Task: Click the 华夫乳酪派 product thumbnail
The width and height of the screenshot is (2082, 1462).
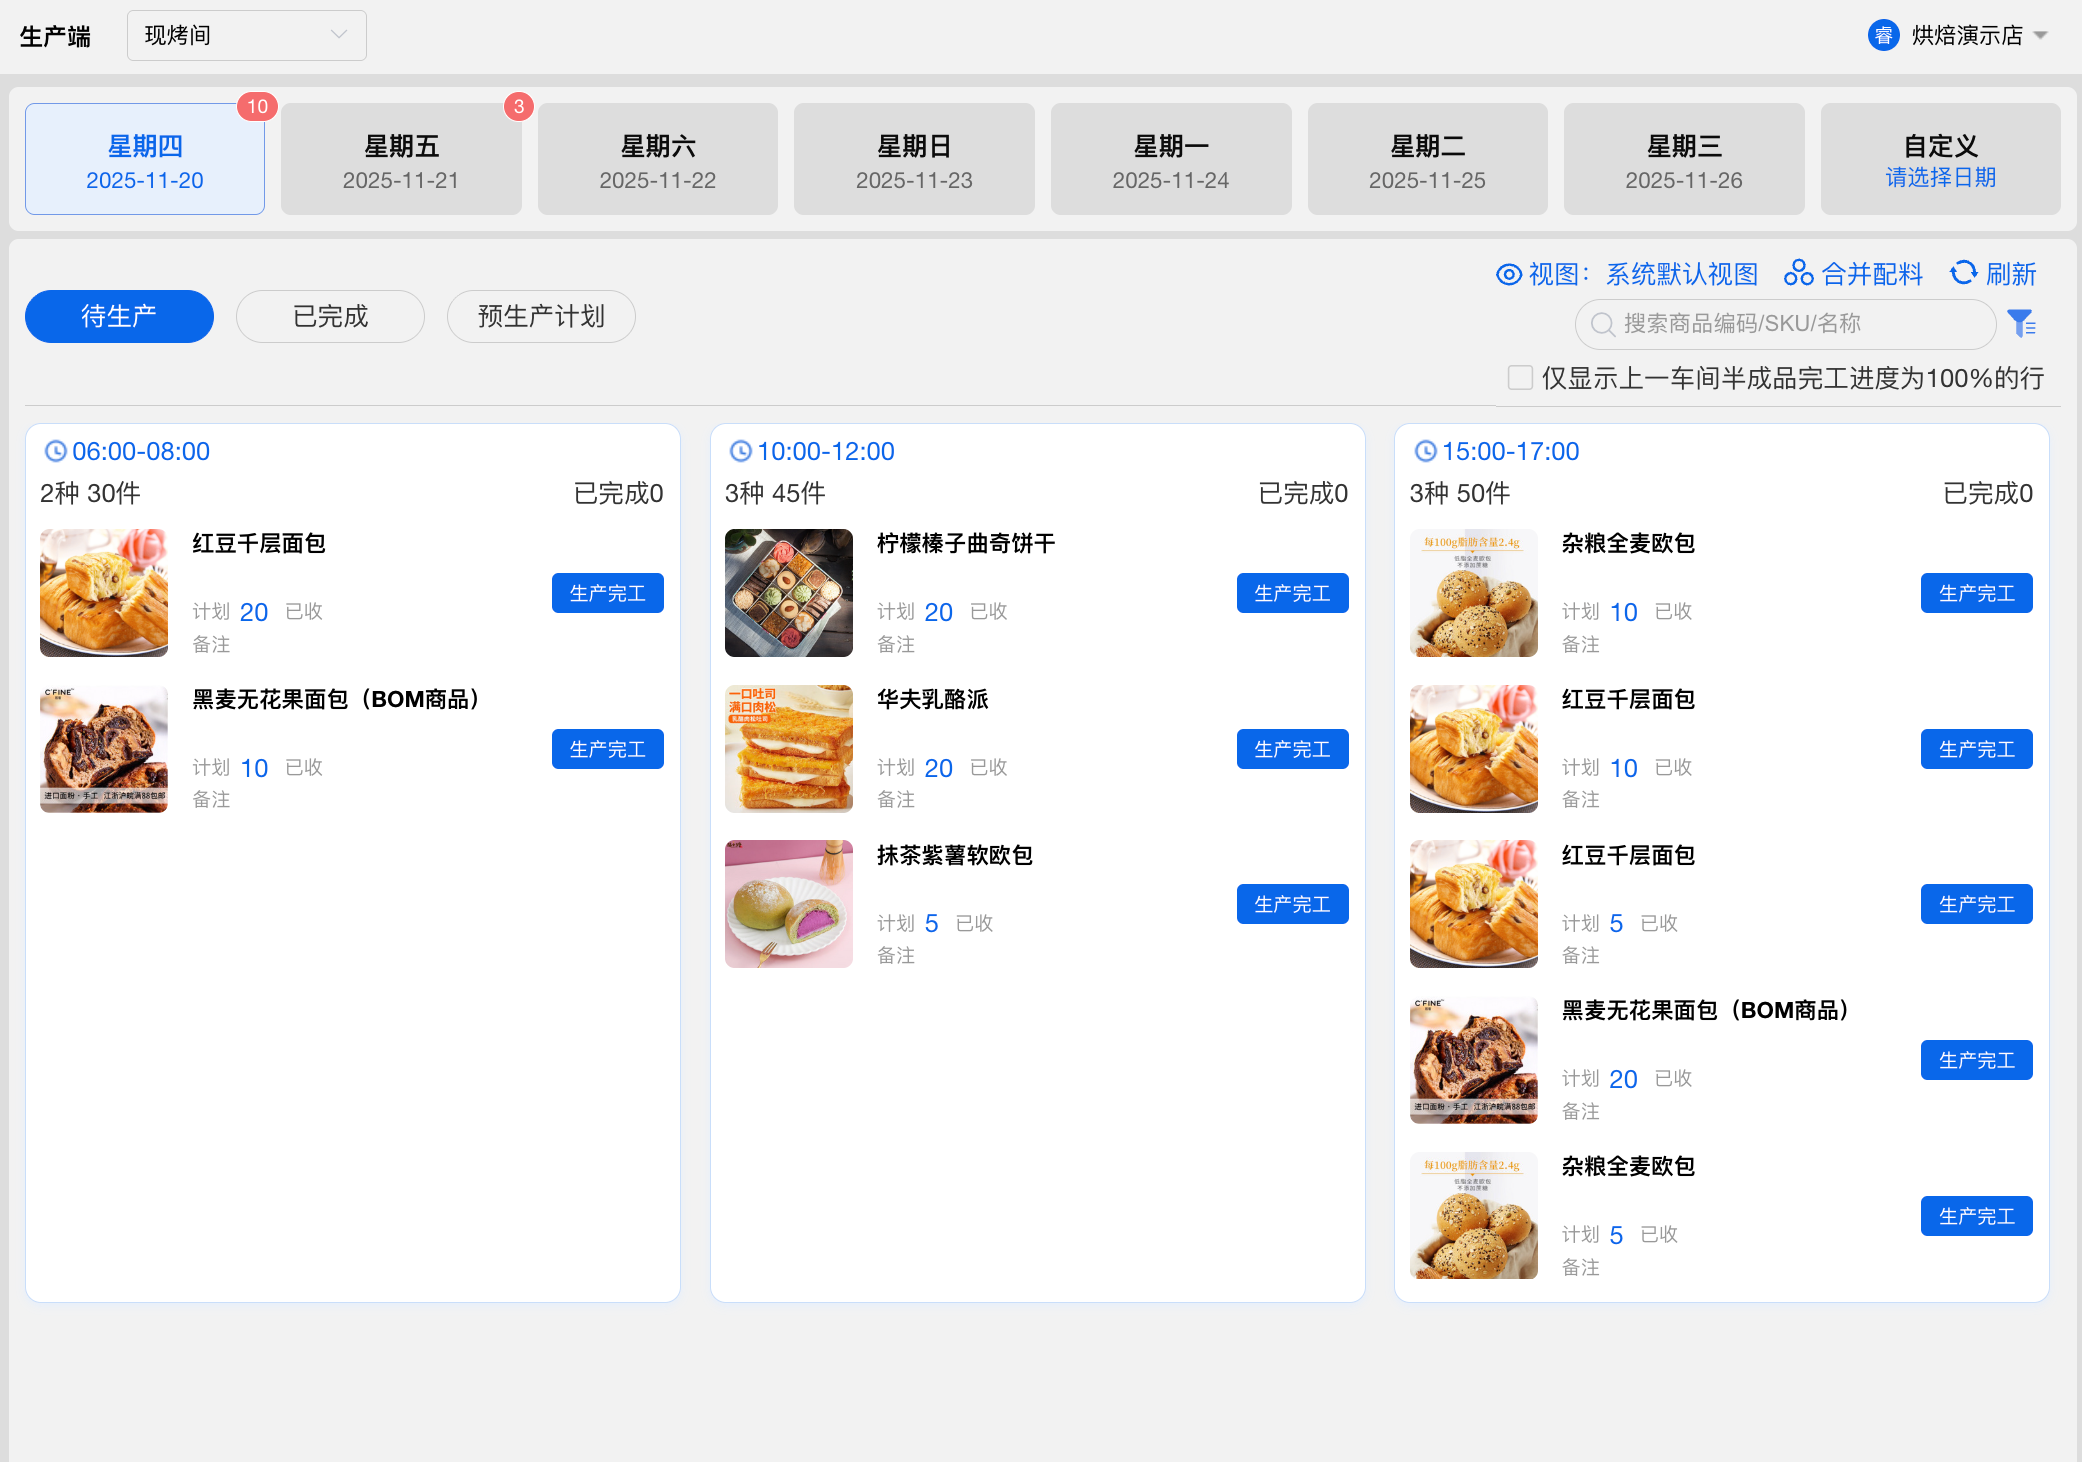Action: coord(789,748)
